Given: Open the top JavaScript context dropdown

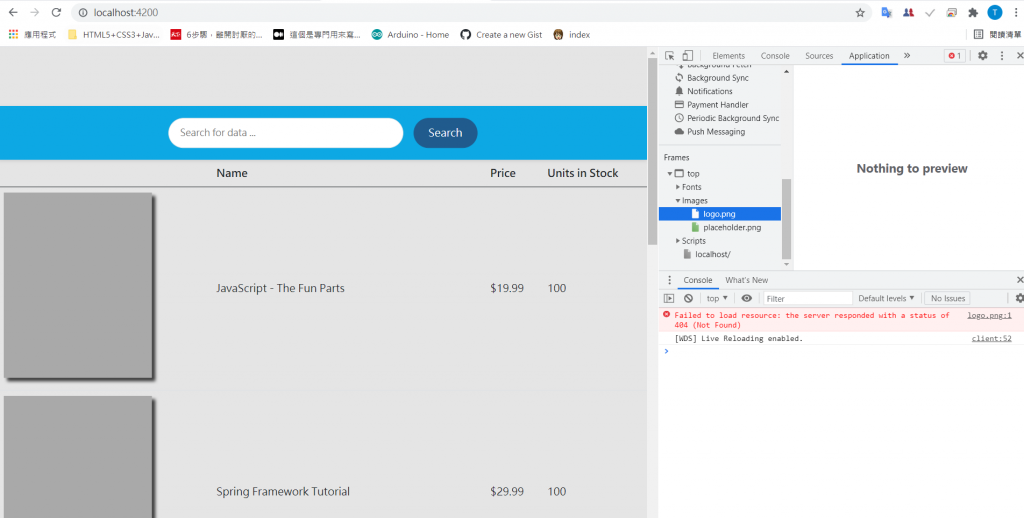Looking at the screenshot, I should tap(717, 299).
